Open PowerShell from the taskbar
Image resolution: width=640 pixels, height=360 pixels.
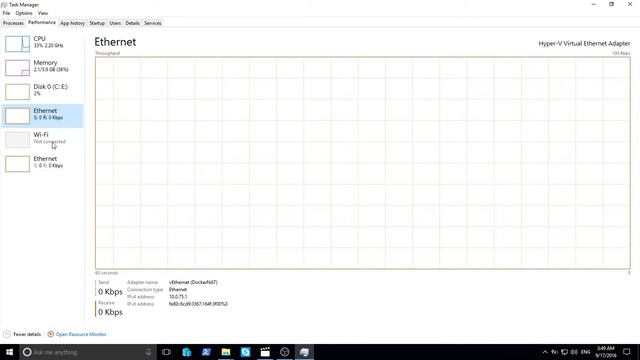coord(206,352)
